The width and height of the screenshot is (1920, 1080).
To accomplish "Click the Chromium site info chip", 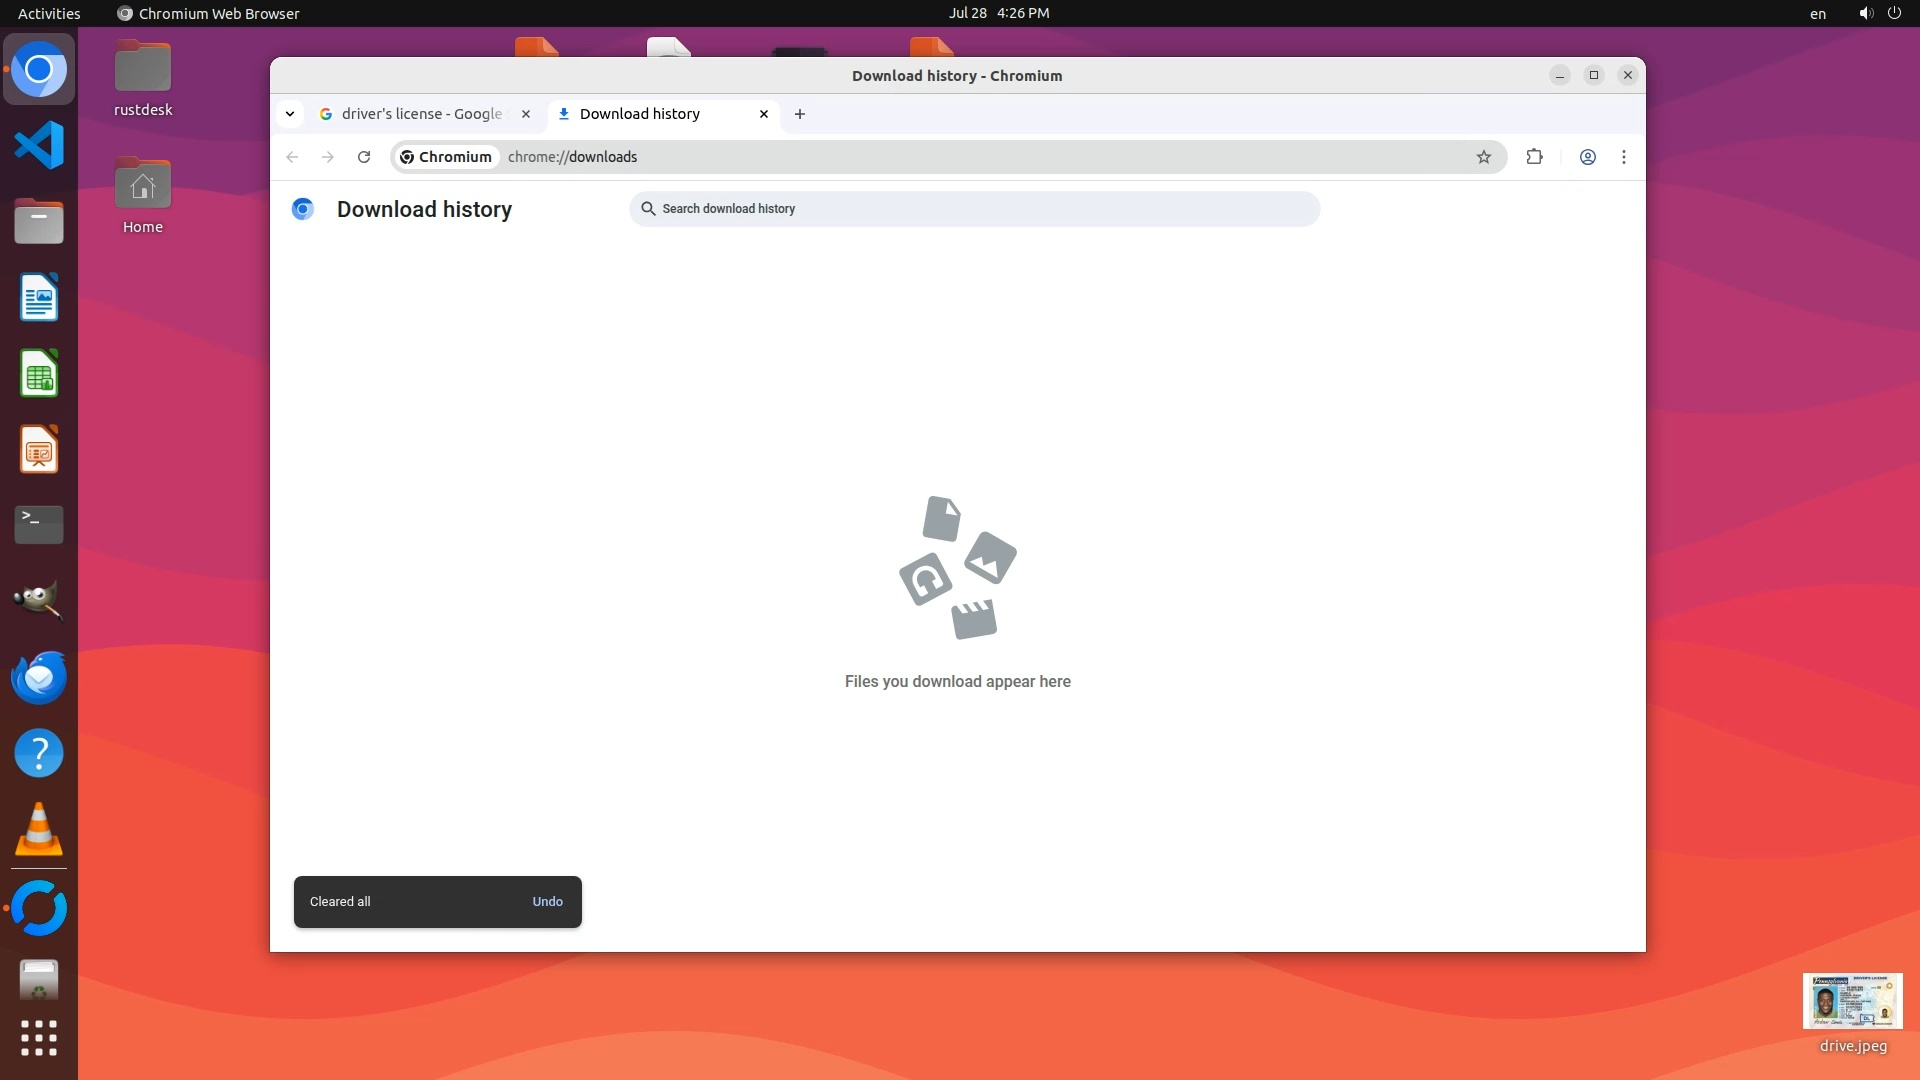I will (446, 157).
